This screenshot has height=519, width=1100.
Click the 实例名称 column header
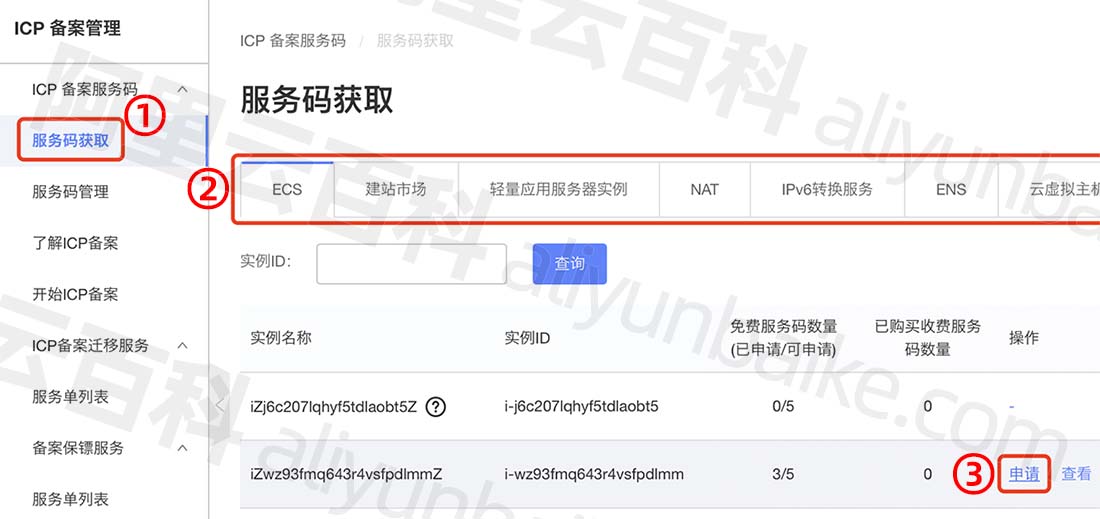281,338
